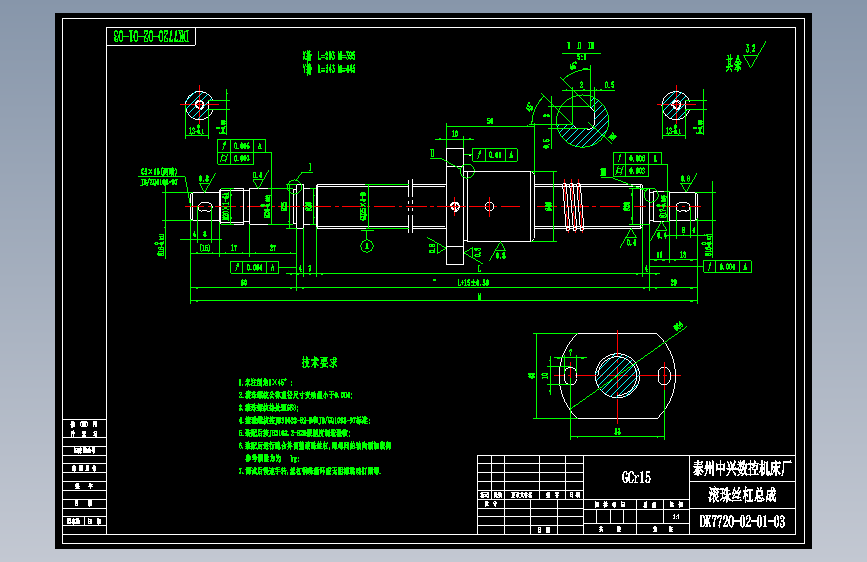
Task: Click the left-end small shaft cross-section view
Action: point(199,105)
